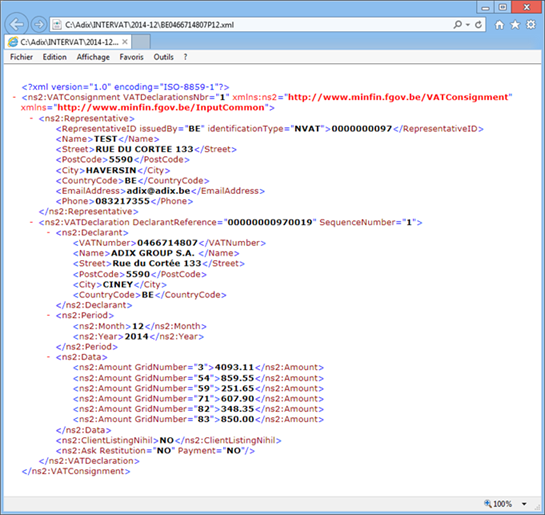Click the zoom level magnifier icon in status bar
545x515 pixels.
(x=488, y=503)
